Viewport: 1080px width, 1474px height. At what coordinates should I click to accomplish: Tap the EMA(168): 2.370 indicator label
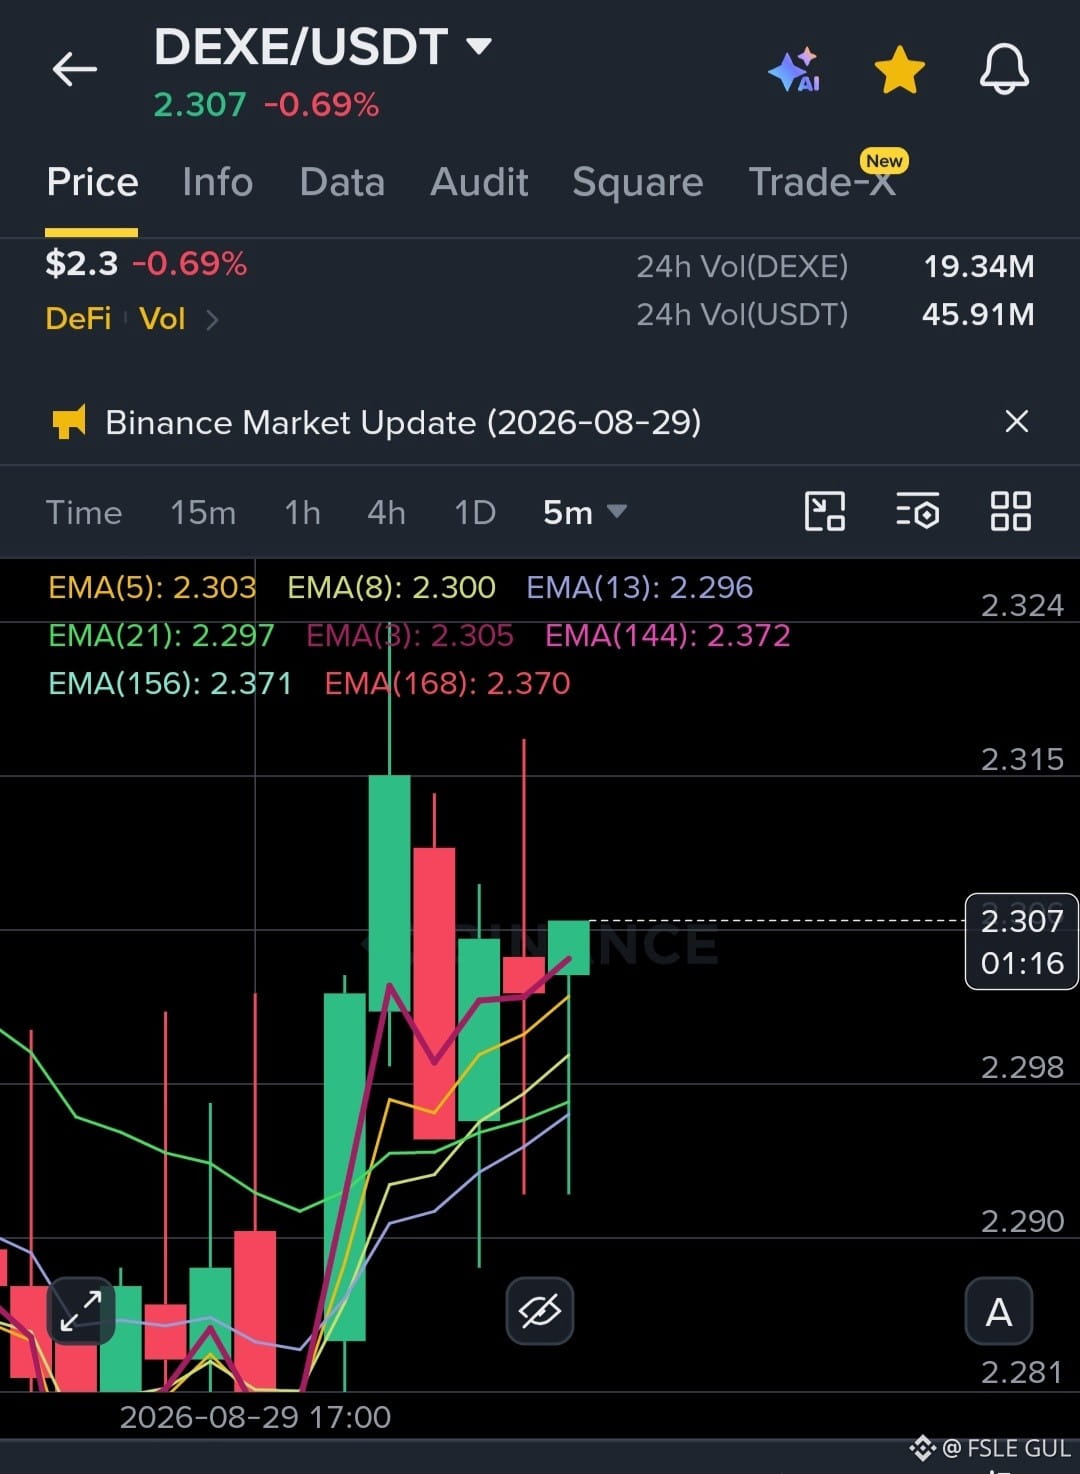[447, 683]
